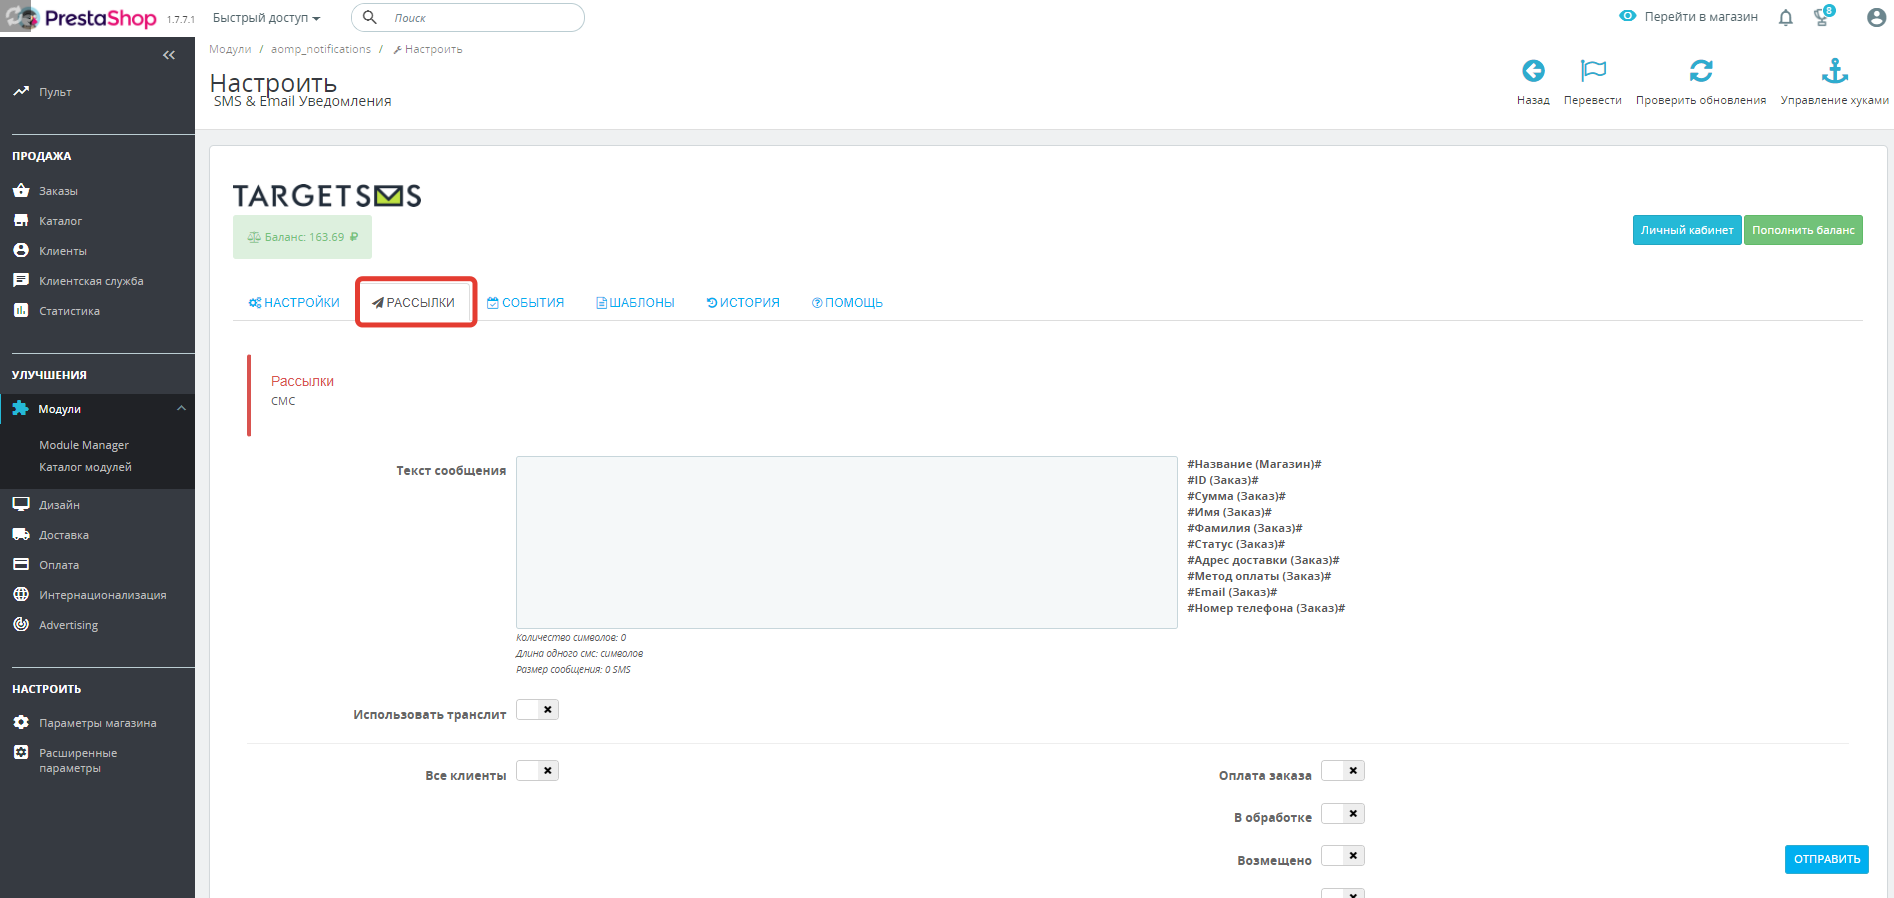
Task: Click Перейти в магазин link
Action: click(x=1701, y=17)
